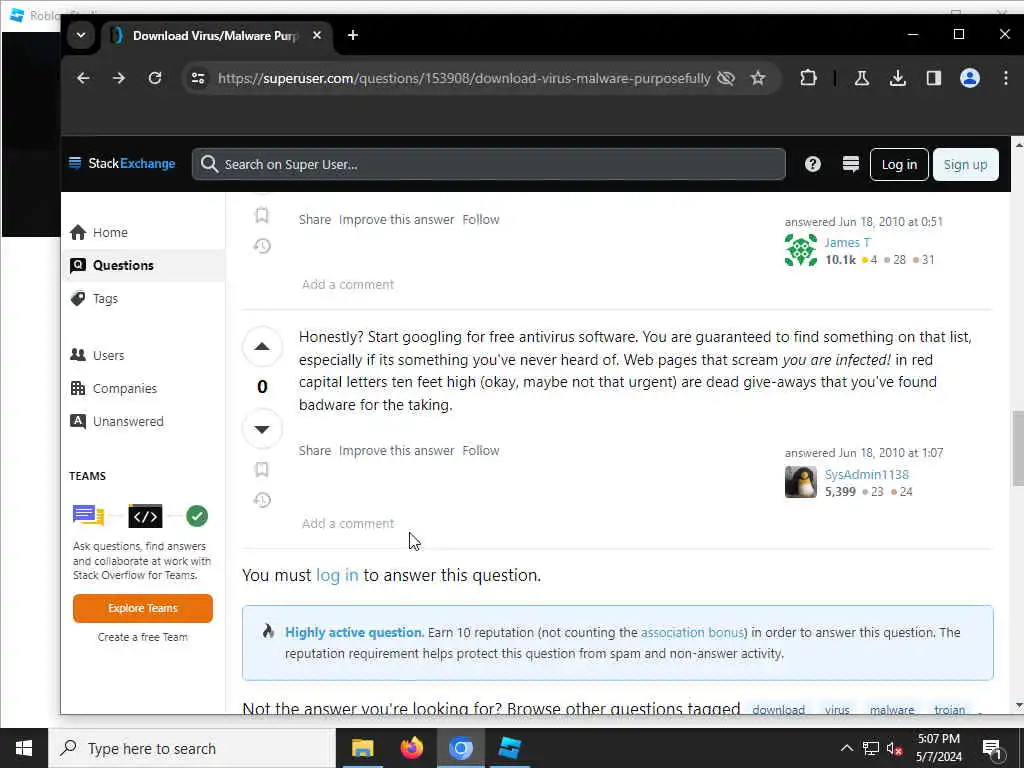Bookmark the James T answer
This screenshot has height=768, width=1024.
[x=262, y=215]
